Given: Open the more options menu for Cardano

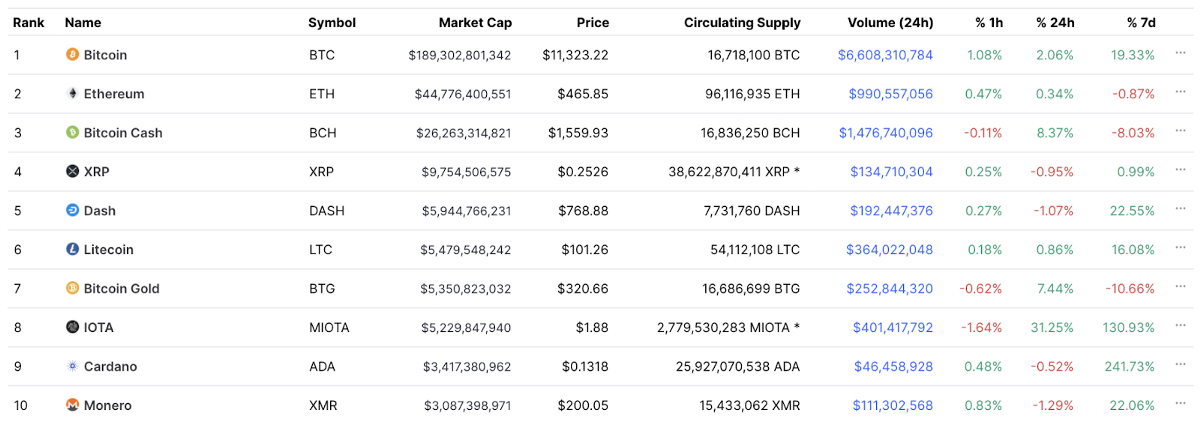Looking at the screenshot, I should [x=1181, y=366].
